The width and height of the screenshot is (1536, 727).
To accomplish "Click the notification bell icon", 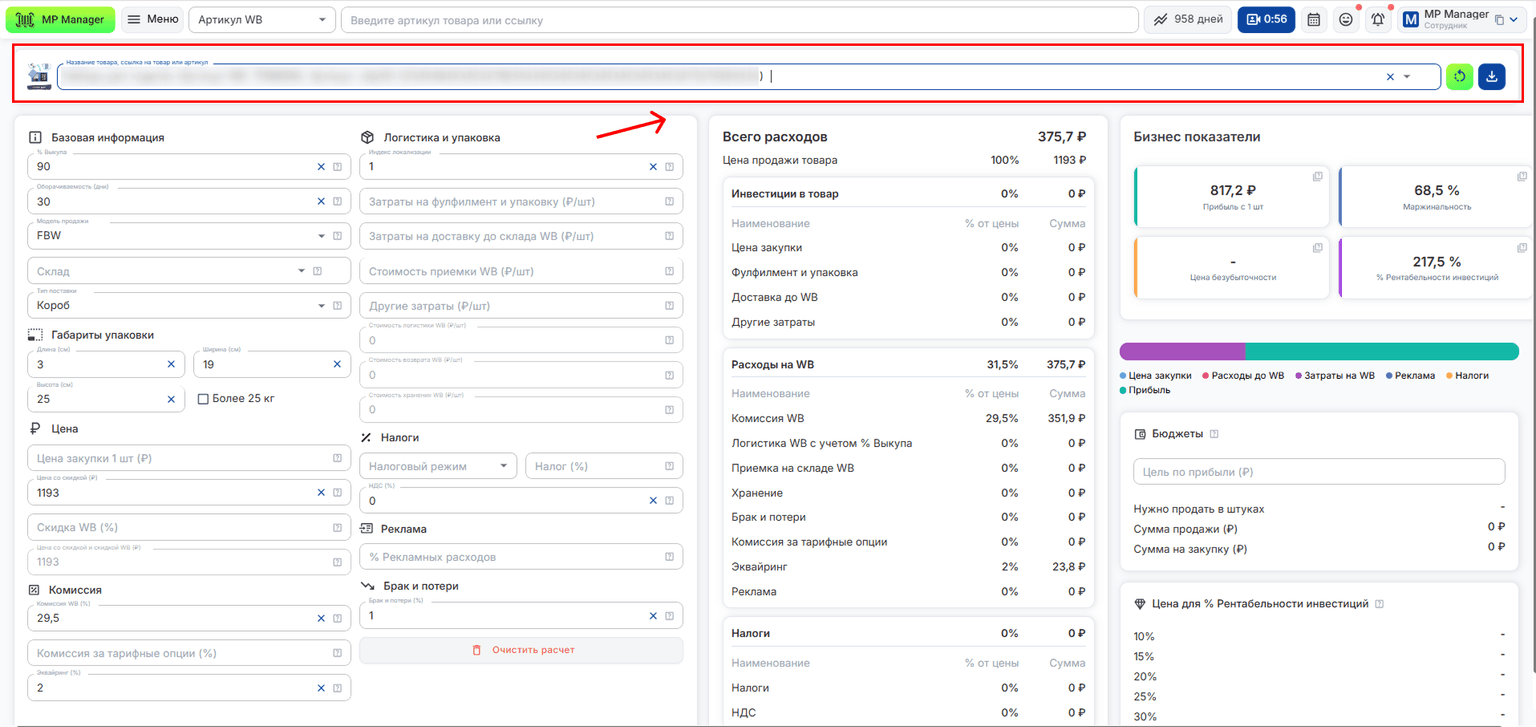I will tap(1378, 19).
